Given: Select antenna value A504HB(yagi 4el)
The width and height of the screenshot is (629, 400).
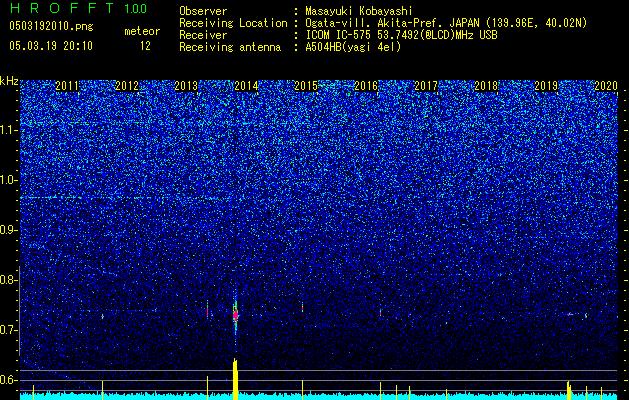Looking at the screenshot, I should coord(353,47).
